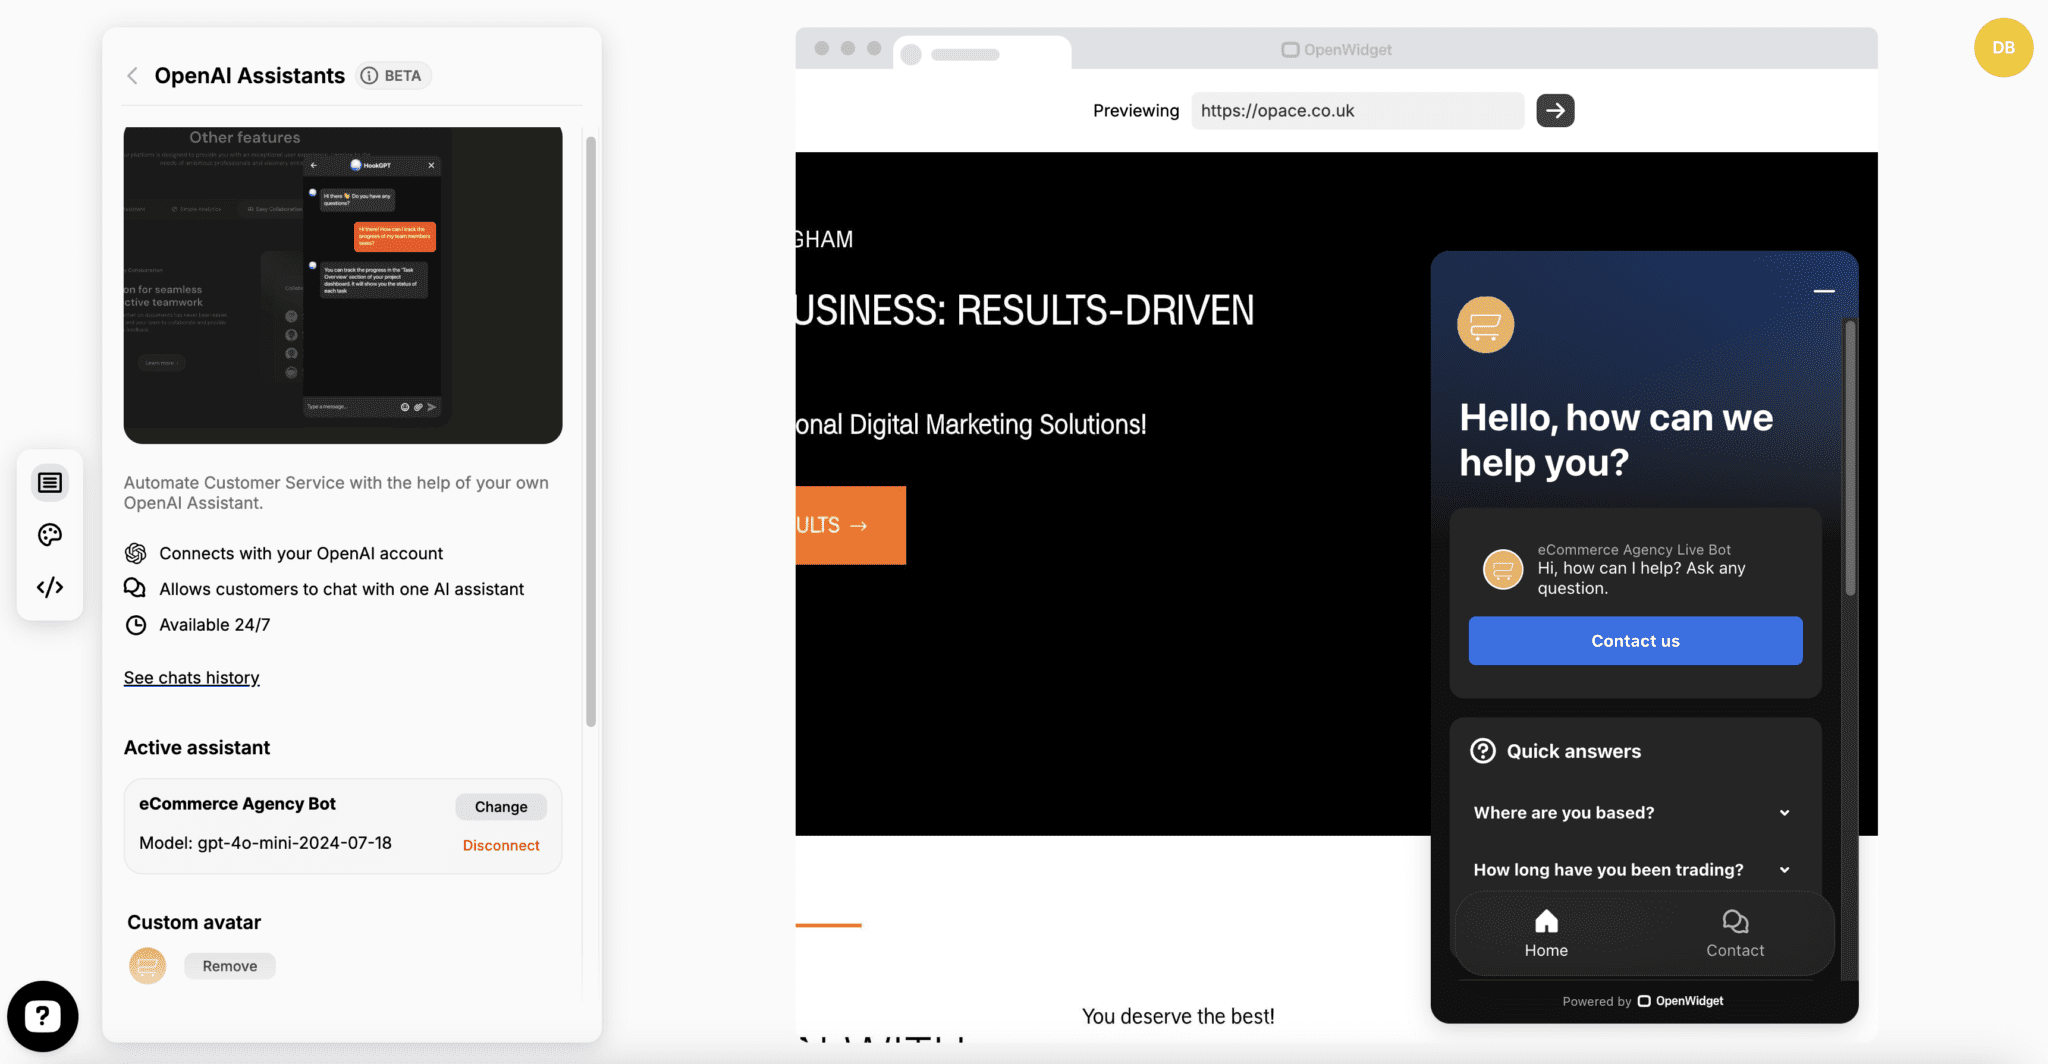Minimize the chat widget with the dash icon
2048x1064 pixels.
pos(1824,290)
